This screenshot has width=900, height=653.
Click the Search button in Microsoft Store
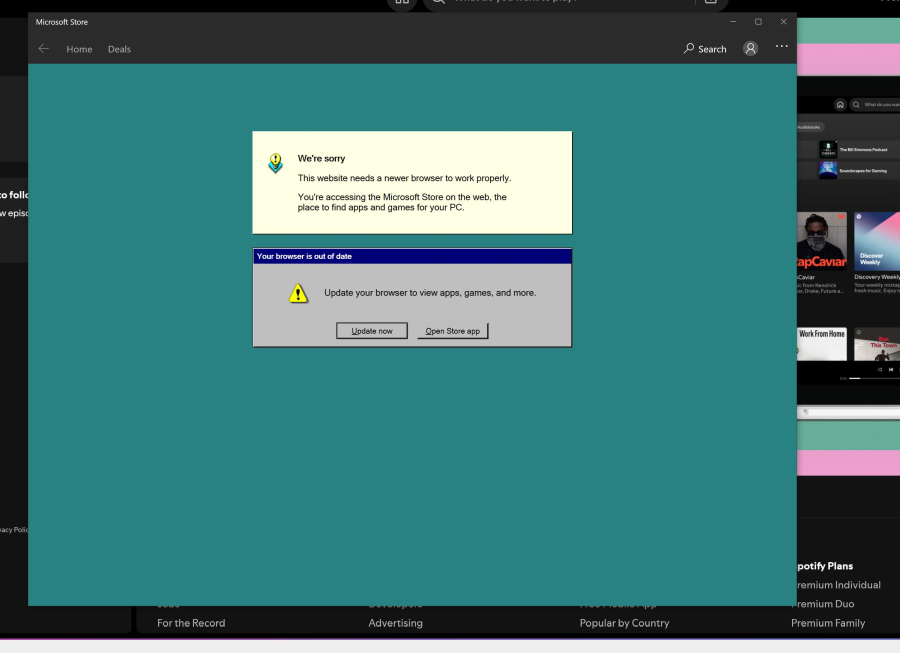[705, 49]
